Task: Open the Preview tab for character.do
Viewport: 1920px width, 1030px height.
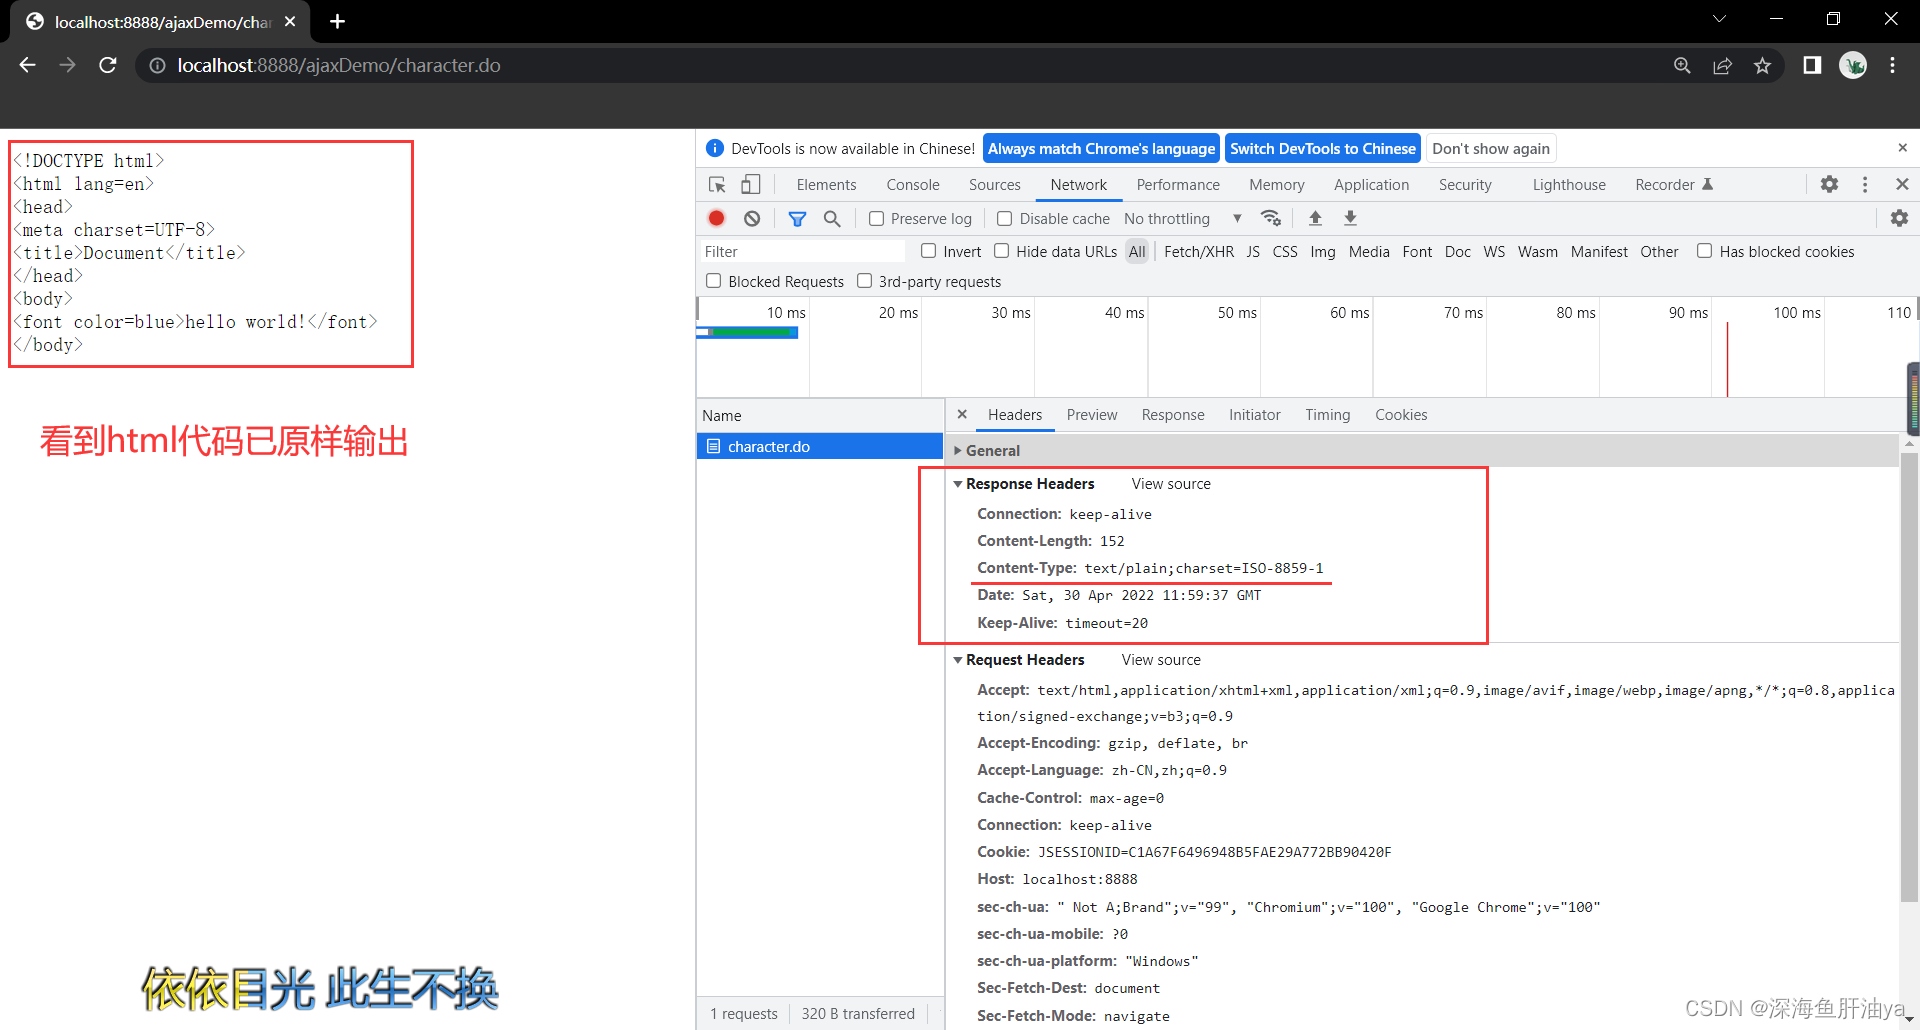Action: point(1092,414)
